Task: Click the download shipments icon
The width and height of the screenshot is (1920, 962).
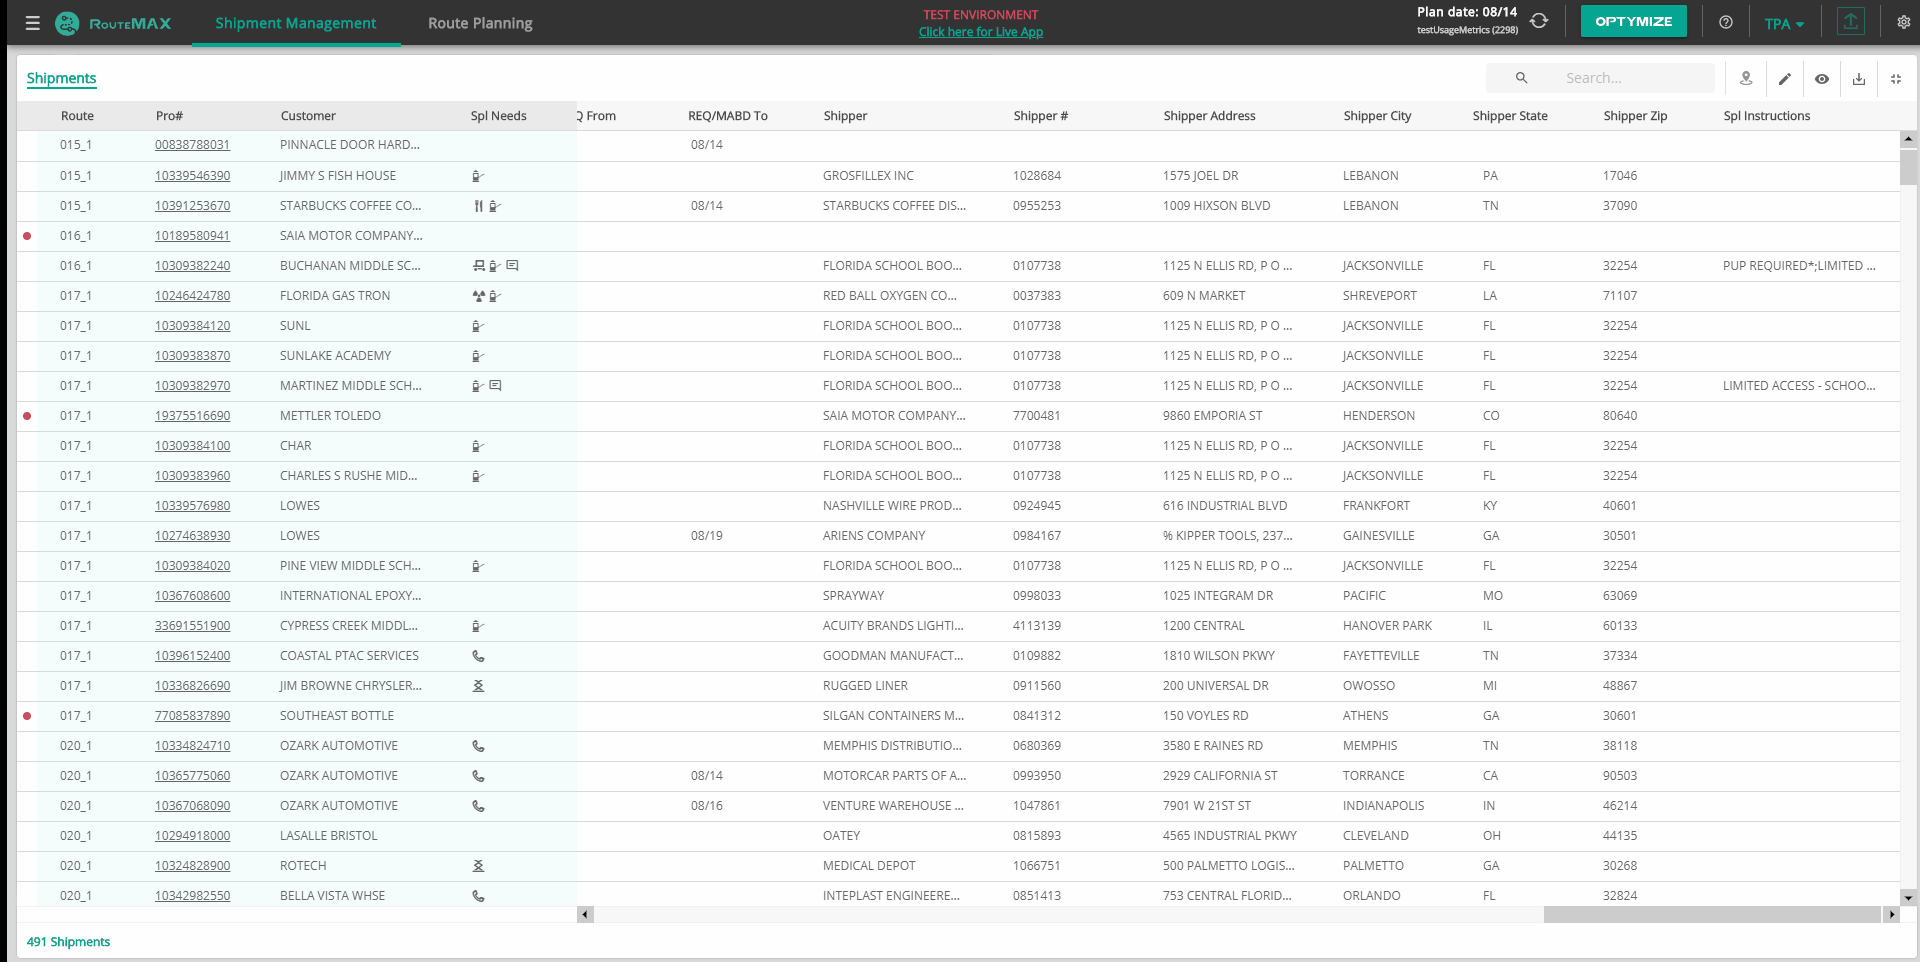Action: pyautogui.click(x=1859, y=78)
